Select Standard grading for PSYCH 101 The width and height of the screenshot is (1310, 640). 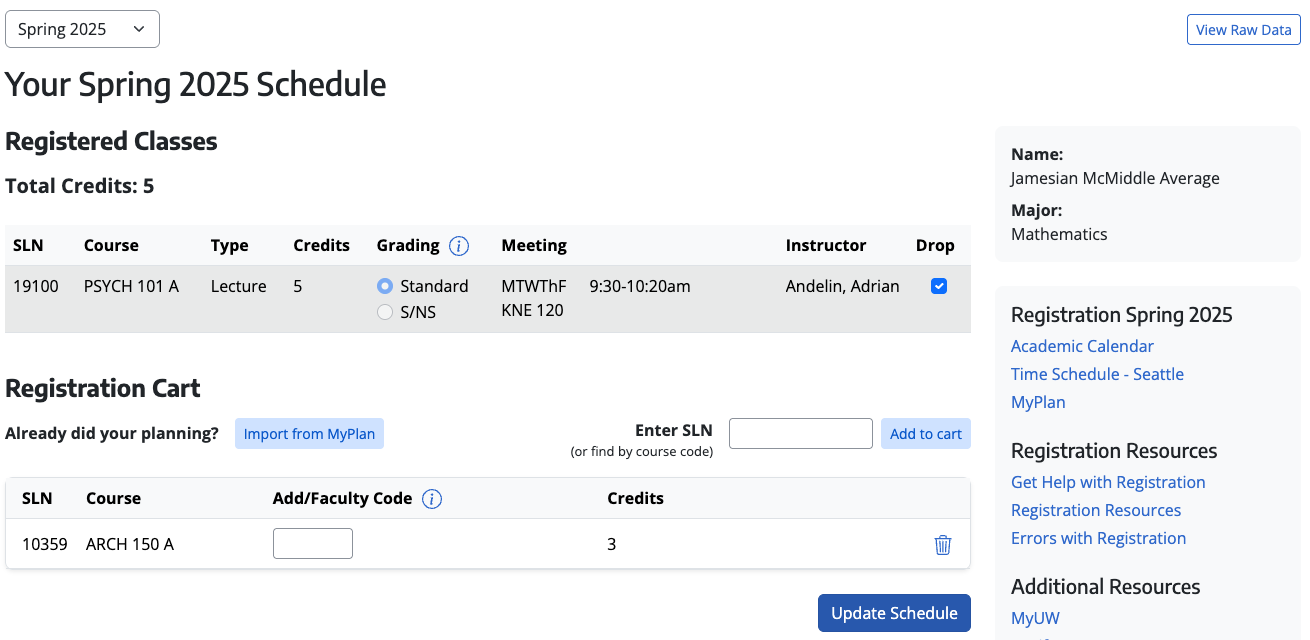point(385,285)
